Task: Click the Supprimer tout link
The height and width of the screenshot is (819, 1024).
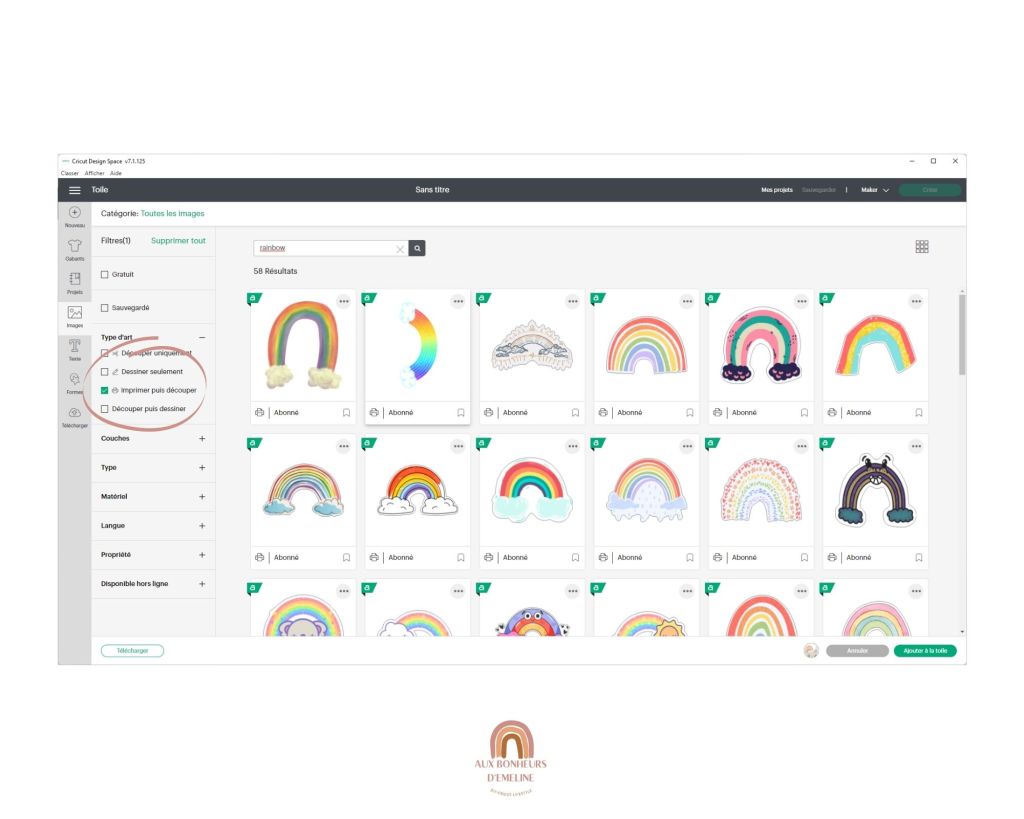Action: [x=178, y=241]
